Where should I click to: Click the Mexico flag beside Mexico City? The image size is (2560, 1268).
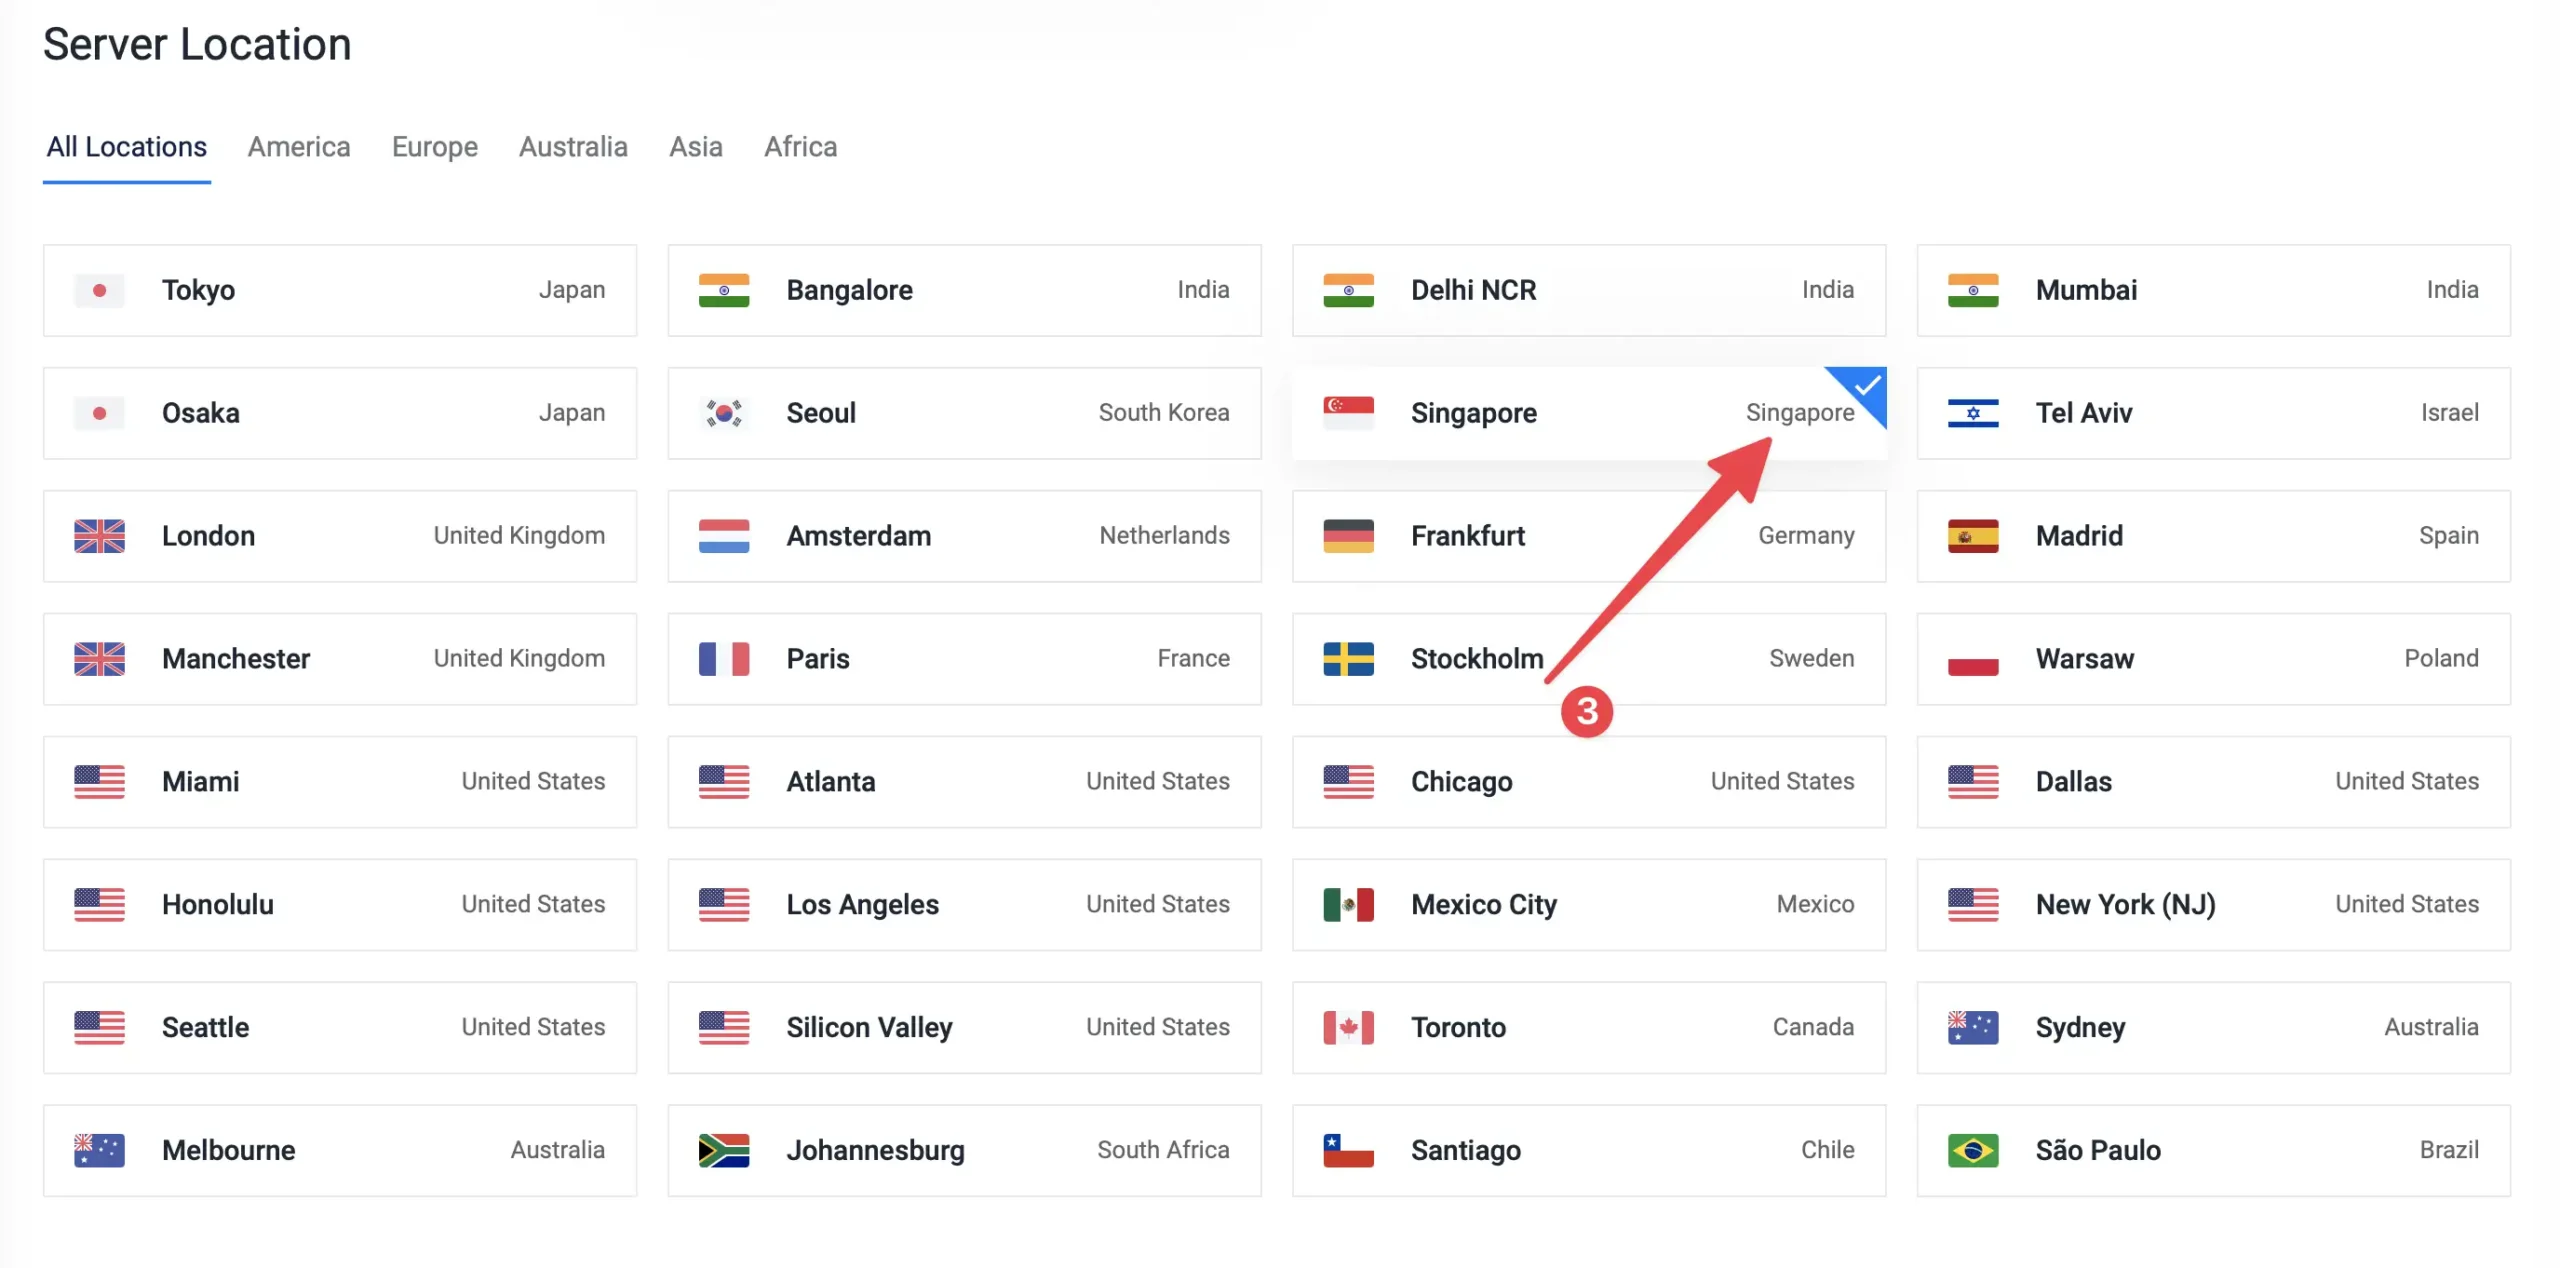[x=1348, y=904]
